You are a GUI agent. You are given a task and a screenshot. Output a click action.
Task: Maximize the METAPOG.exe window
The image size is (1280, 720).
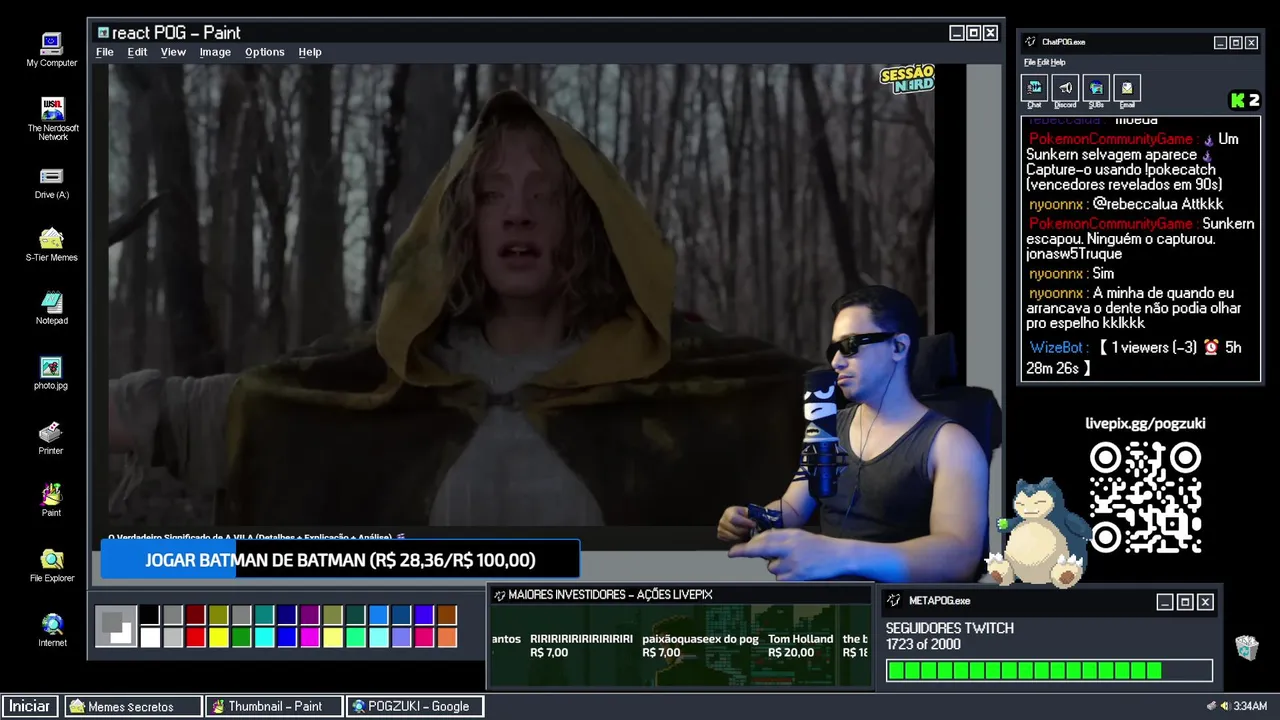(x=1185, y=602)
